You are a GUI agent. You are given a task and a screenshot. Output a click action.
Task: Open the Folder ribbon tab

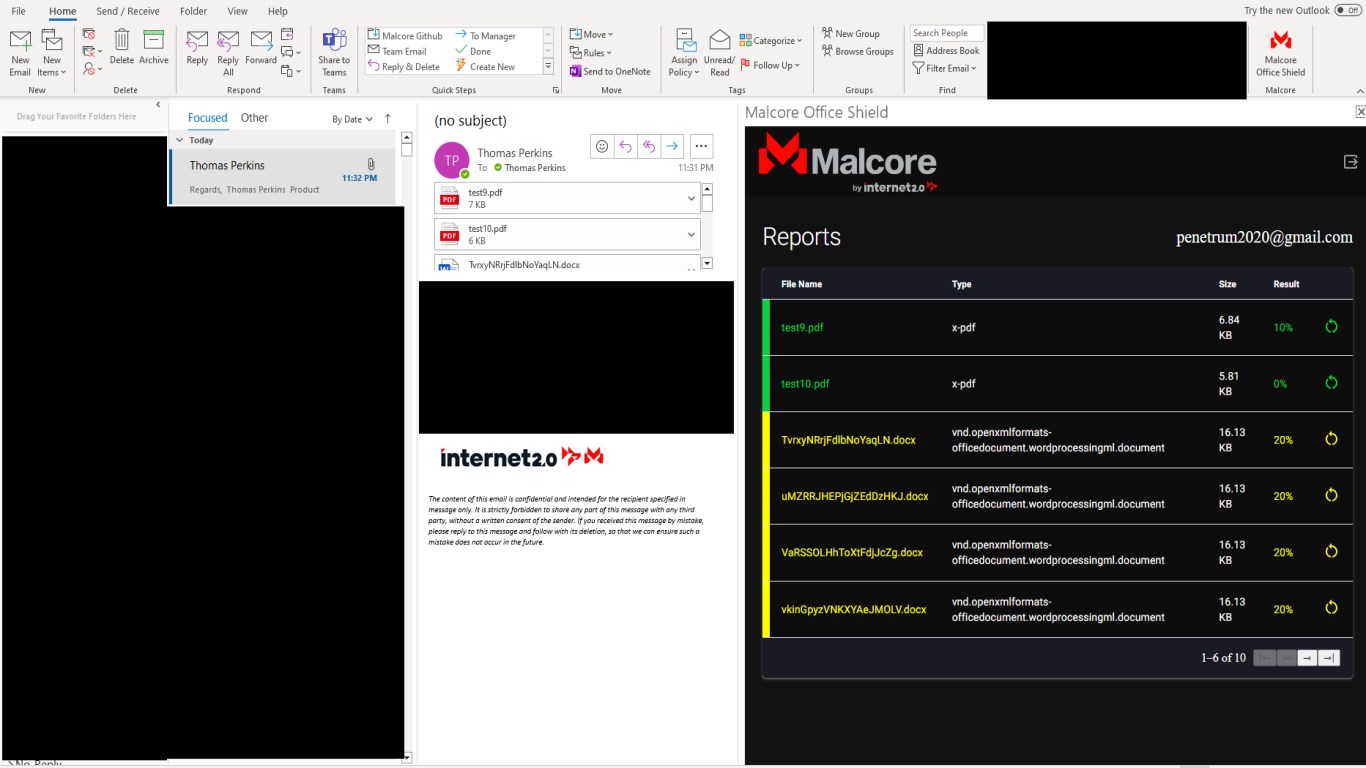(x=194, y=11)
